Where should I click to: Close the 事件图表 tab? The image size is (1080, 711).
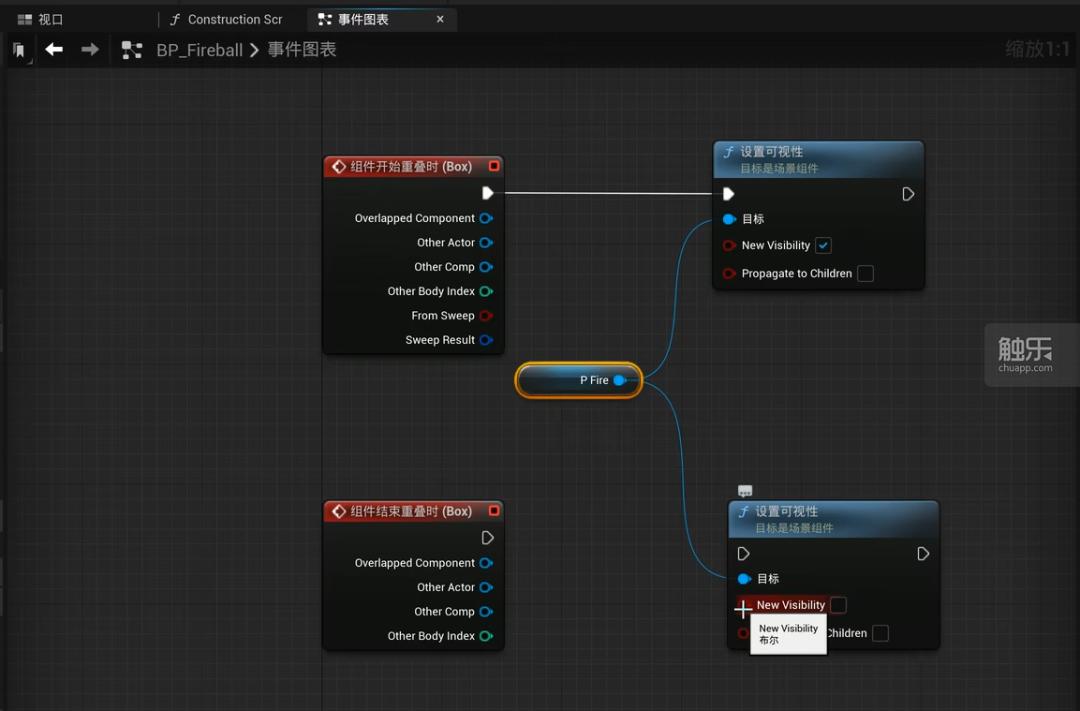(x=441, y=19)
